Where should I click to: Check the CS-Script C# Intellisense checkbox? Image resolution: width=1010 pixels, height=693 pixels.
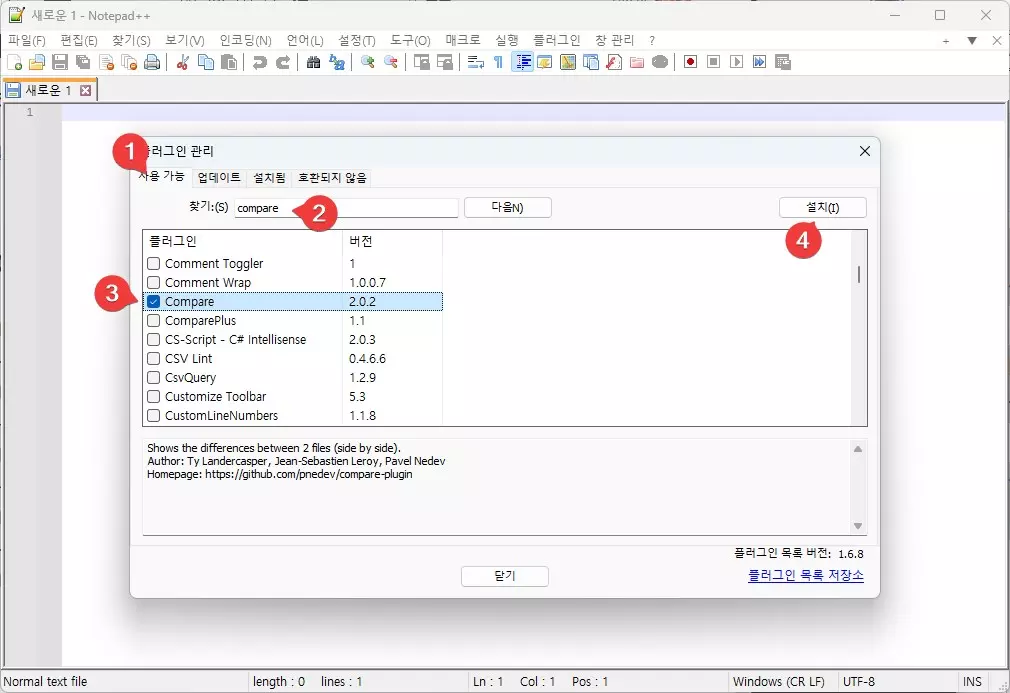tap(153, 339)
